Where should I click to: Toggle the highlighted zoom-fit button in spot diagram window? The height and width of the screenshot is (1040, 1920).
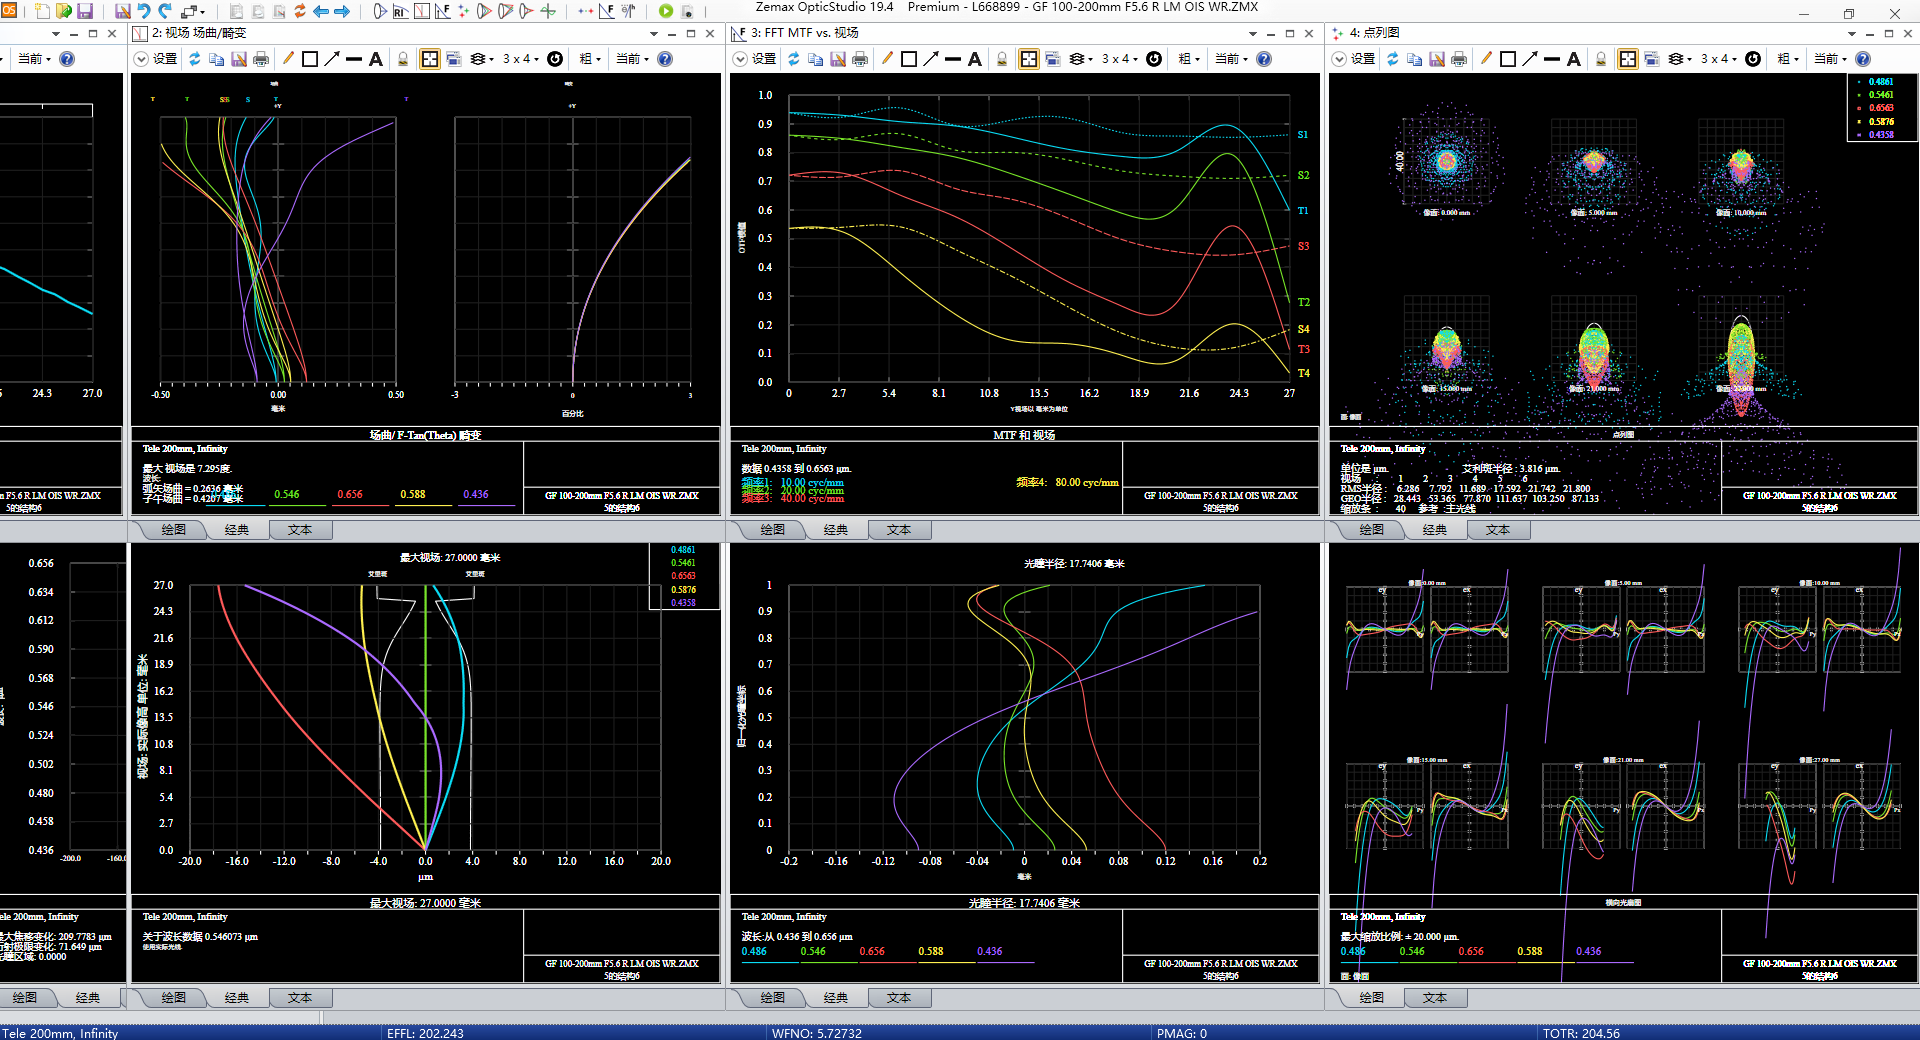[1628, 59]
